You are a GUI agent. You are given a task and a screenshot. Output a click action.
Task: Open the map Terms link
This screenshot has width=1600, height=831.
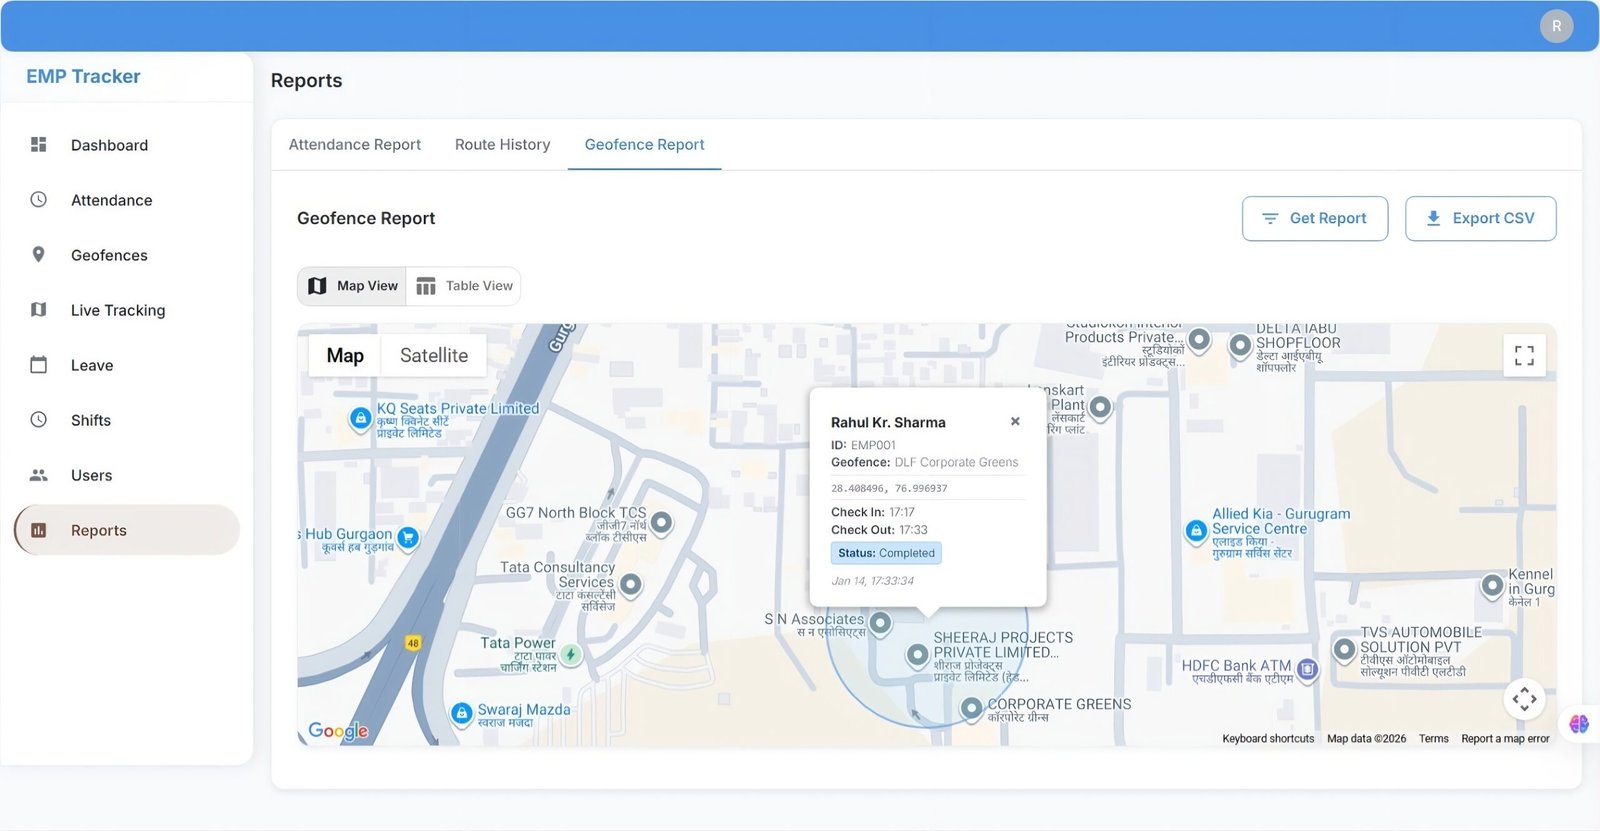click(x=1433, y=739)
